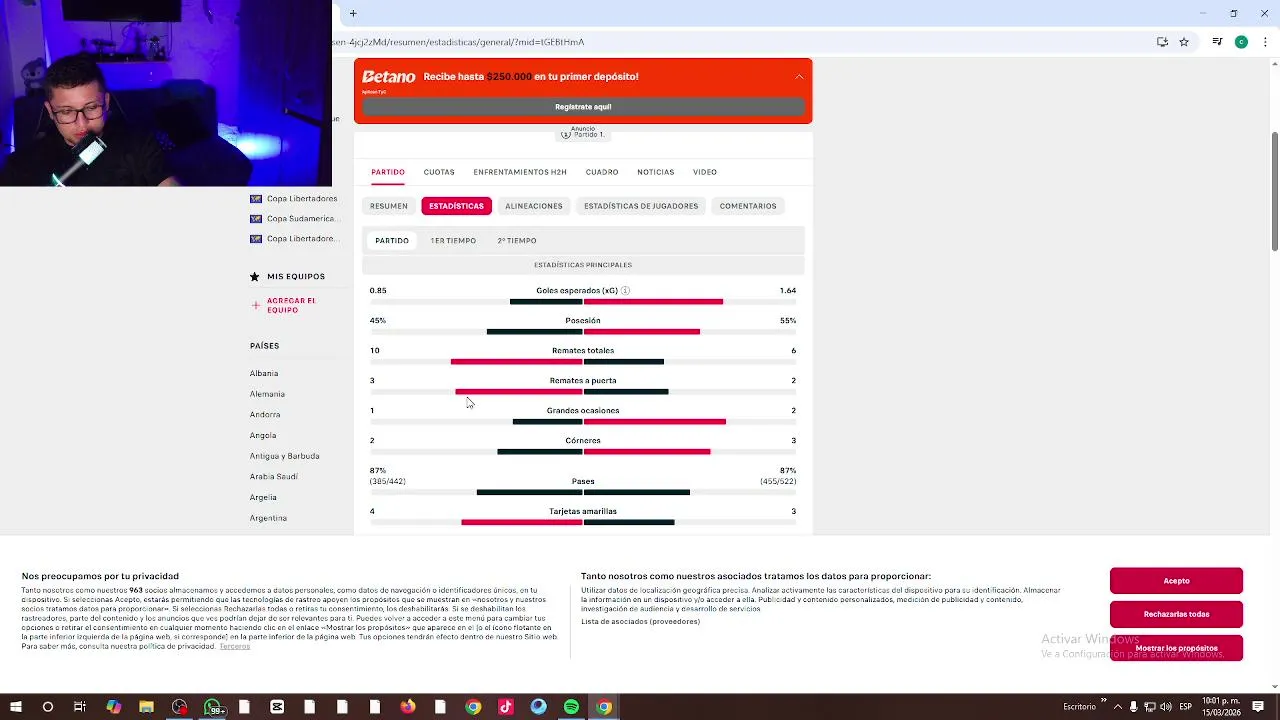Open ESTADÍSTICAS DE JUGADORES sub-tab
The width and height of the screenshot is (1280, 720).
641,206
